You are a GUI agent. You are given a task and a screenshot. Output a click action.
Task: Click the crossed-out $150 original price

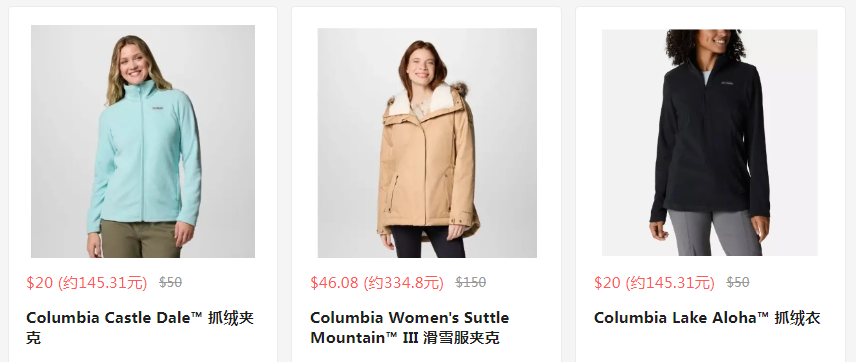pos(471,283)
